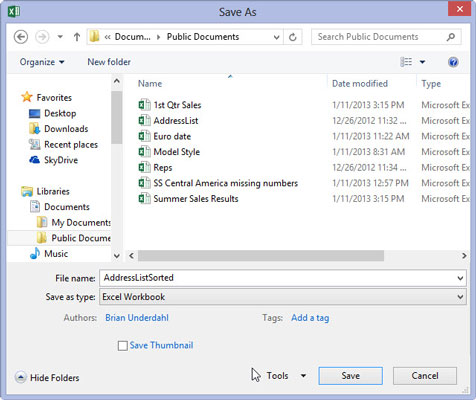Click the Excel icon of Euro date
This screenshot has height=400, width=476.
(x=144, y=136)
